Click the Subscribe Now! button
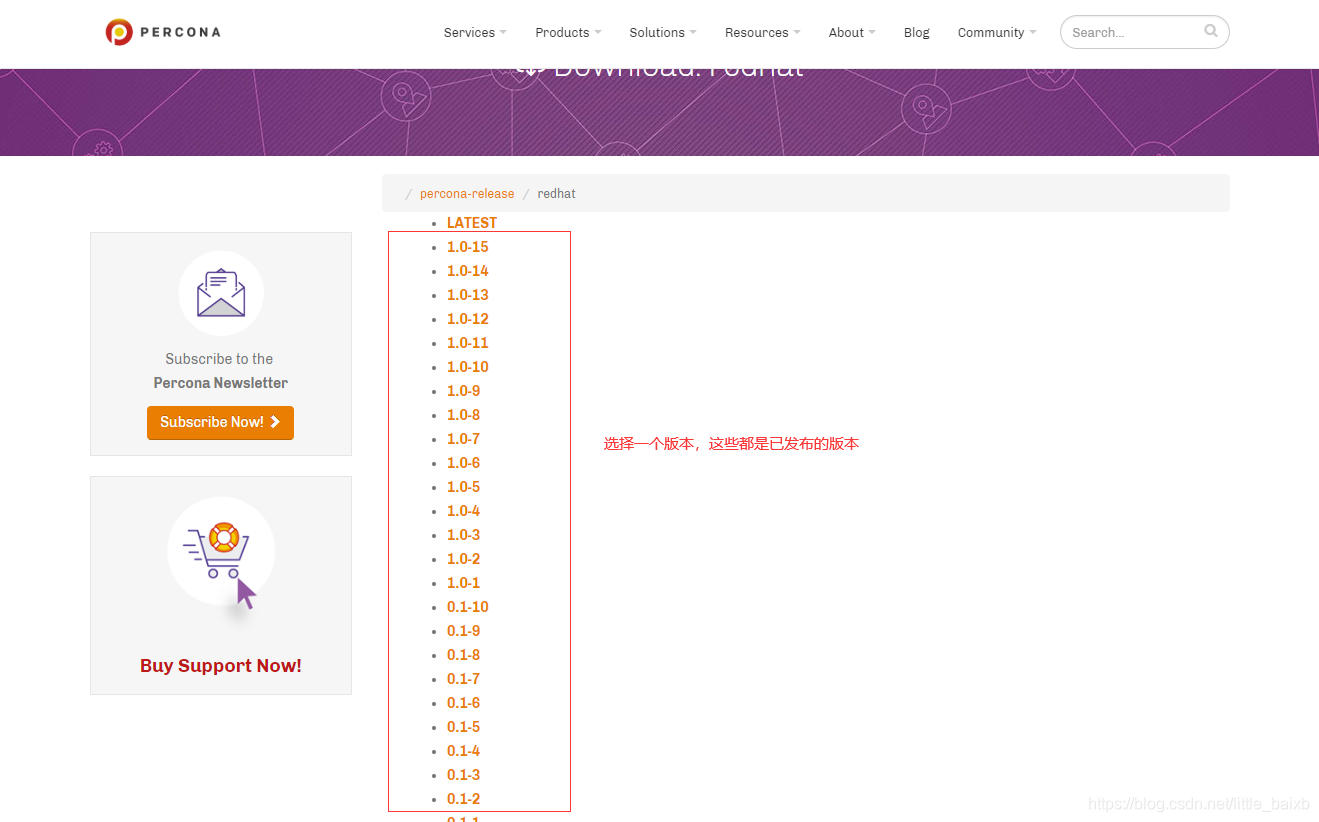Screen dimensions: 1319x822 point(220,422)
